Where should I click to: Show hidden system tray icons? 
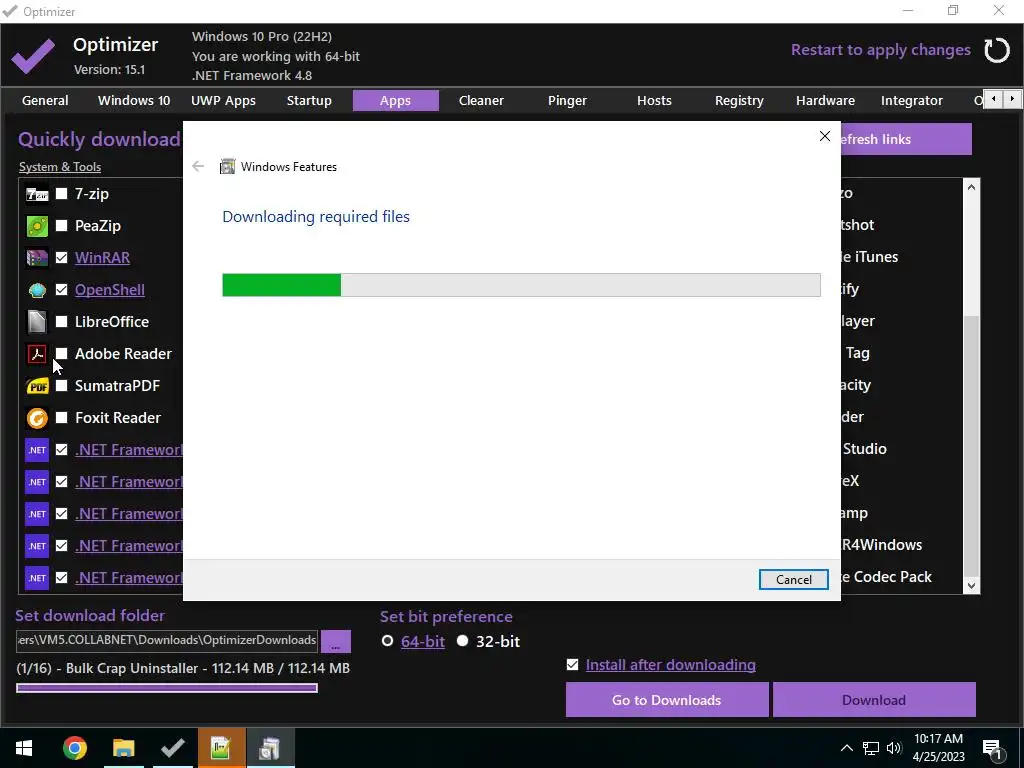coord(846,748)
